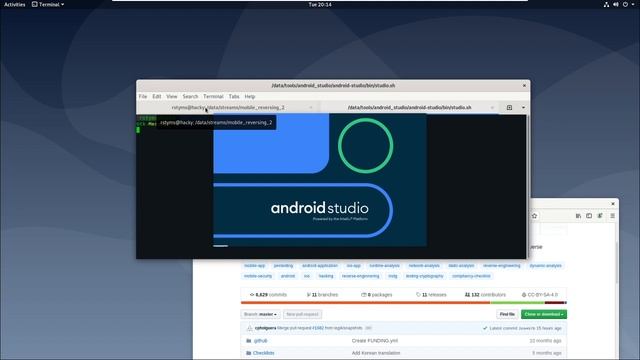This screenshot has height=360, width=640.
Task: Click the mobile-security topic tag
Action: tap(258, 276)
